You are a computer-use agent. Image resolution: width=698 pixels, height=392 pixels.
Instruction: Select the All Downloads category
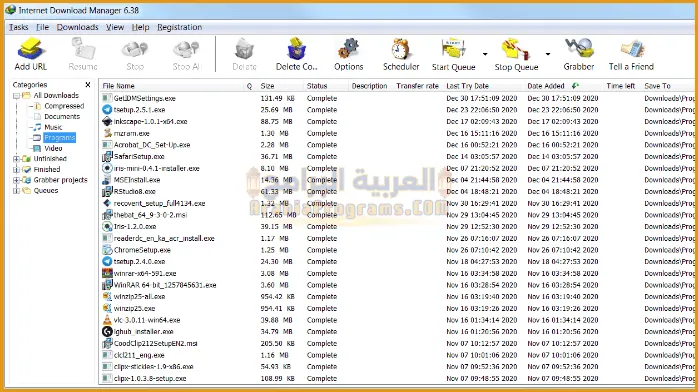pyautogui.click(x=56, y=96)
